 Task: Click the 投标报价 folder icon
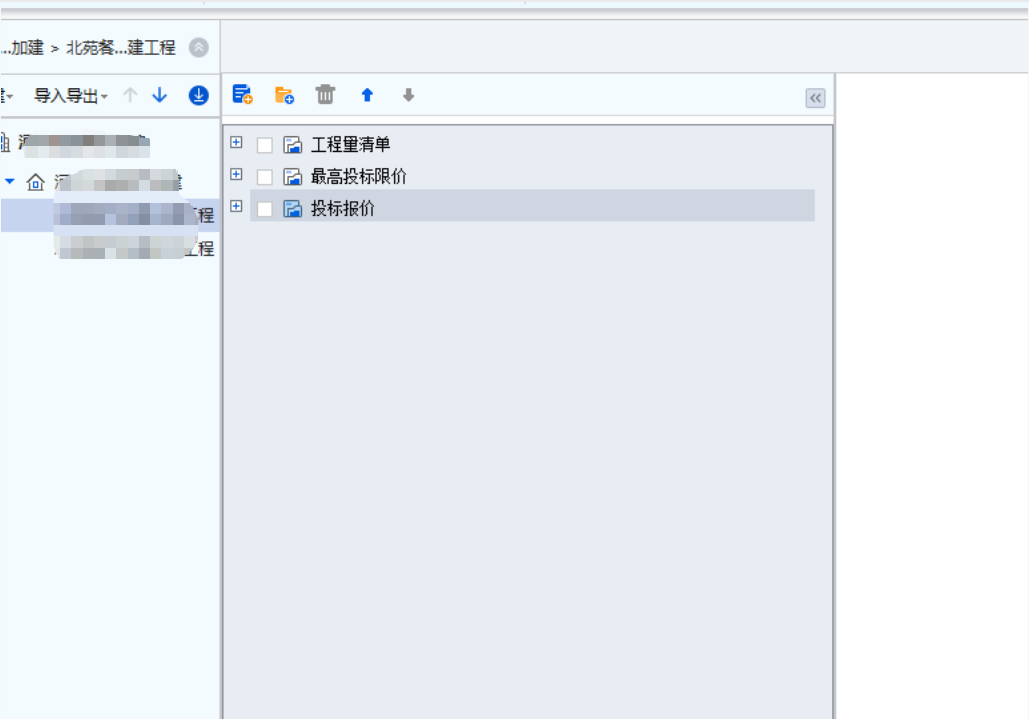(x=292, y=209)
